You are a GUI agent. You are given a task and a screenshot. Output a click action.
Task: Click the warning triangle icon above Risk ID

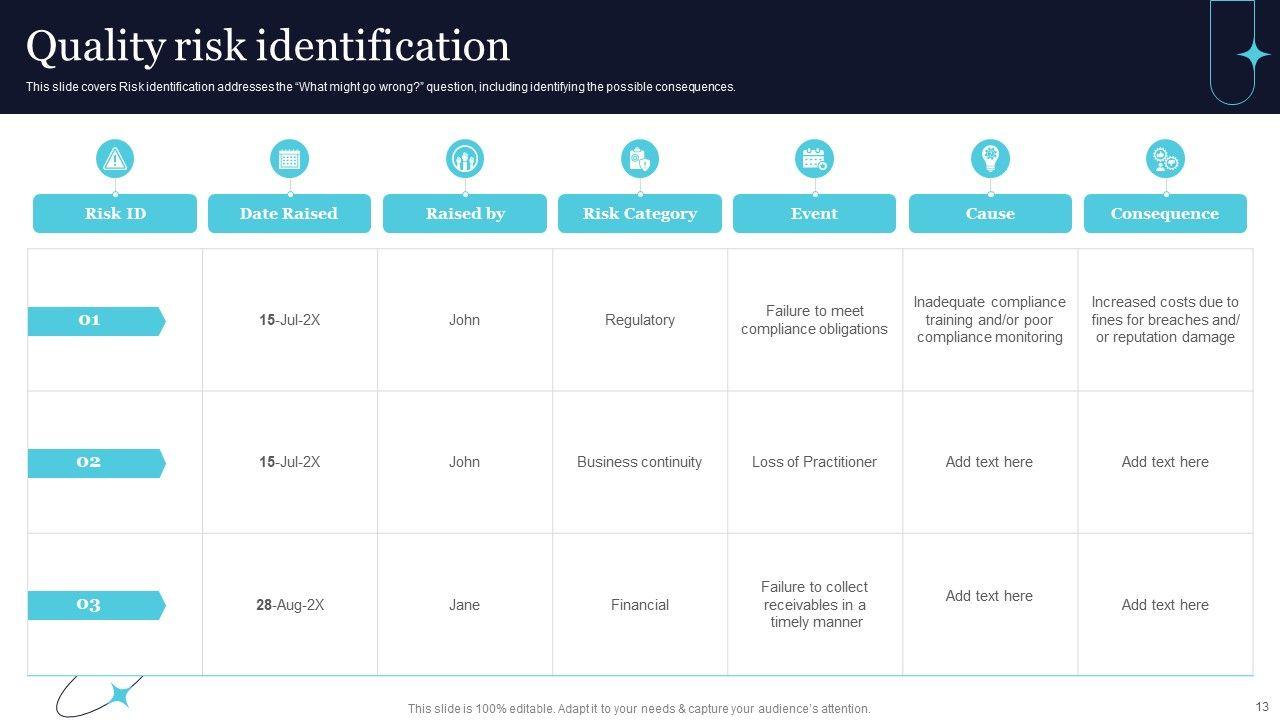(x=115, y=159)
